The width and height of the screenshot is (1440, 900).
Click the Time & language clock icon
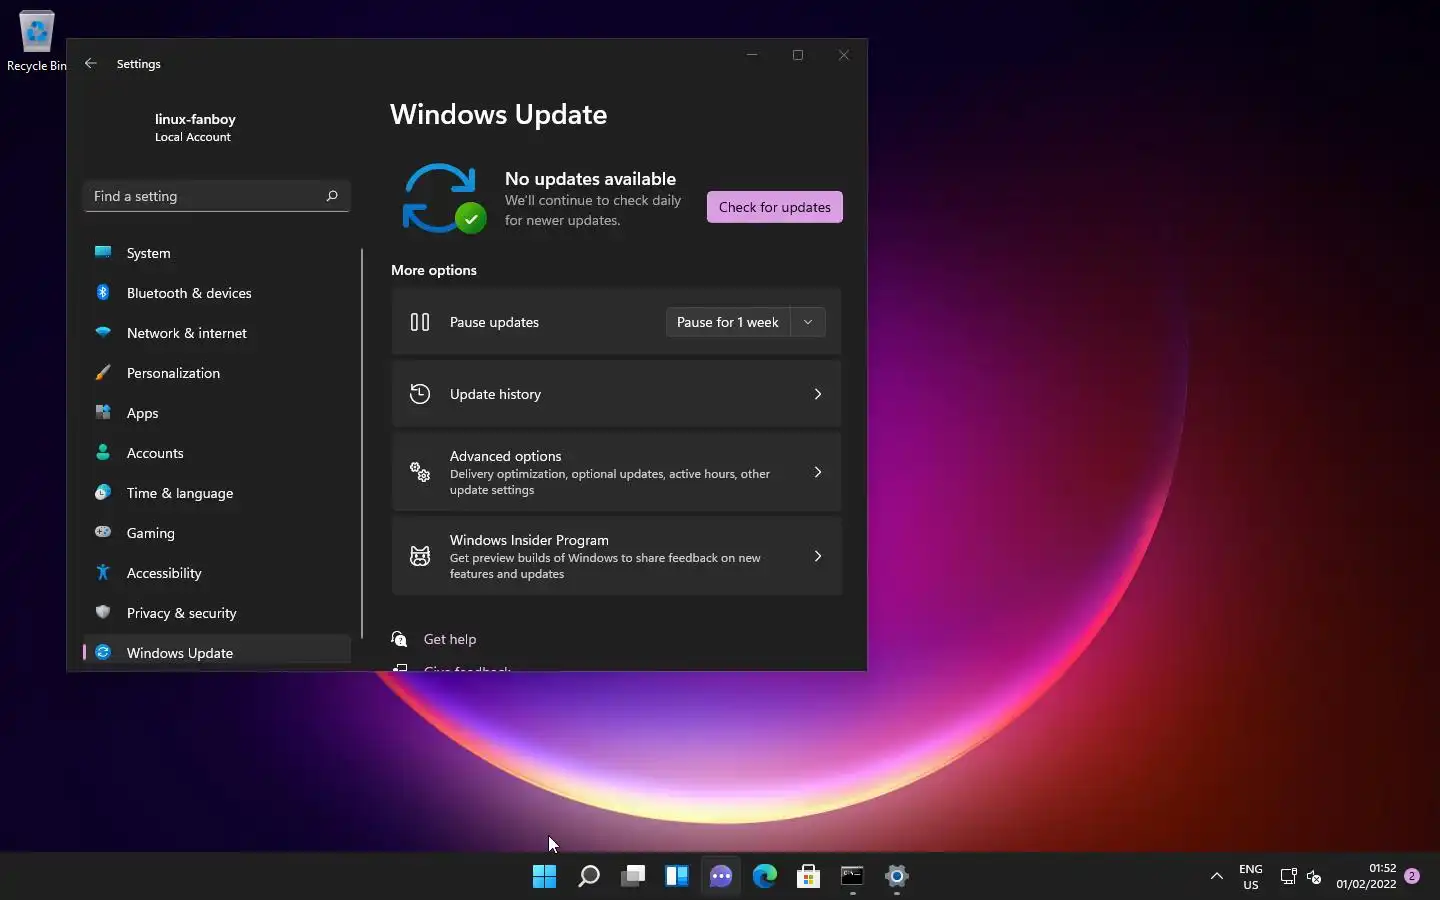(103, 492)
